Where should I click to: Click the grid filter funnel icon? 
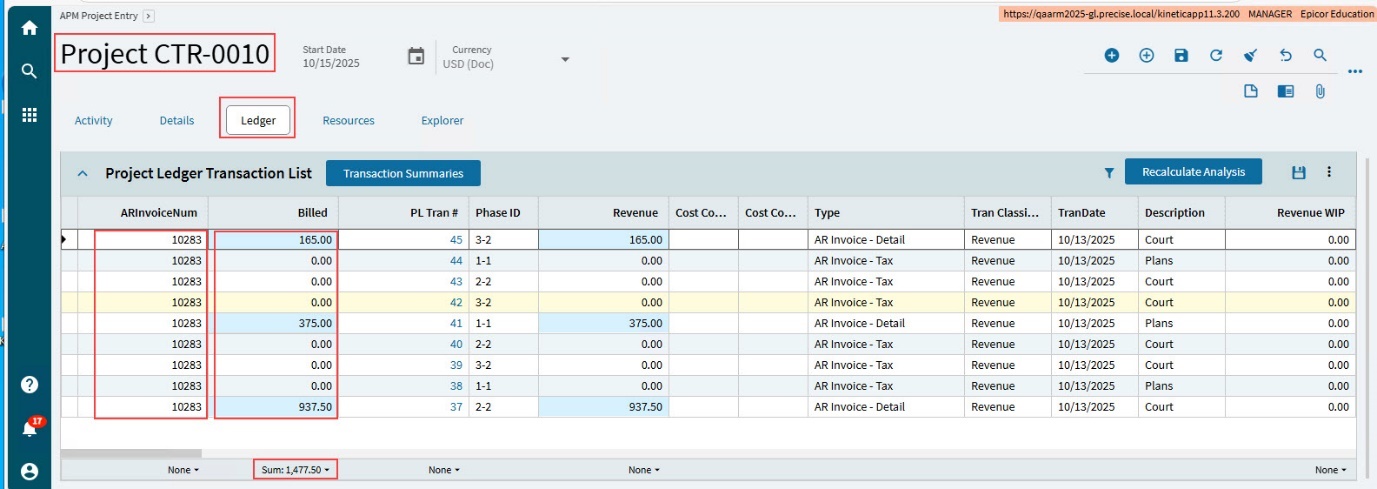coord(1109,173)
